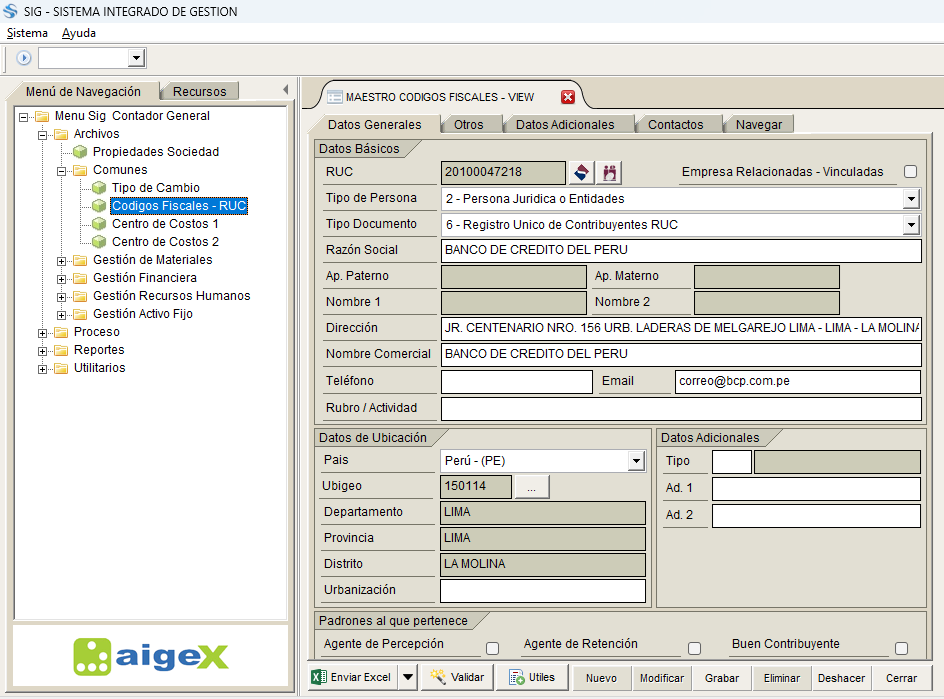Enable the Agente de Retención checkbox
This screenshot has width=944, height=699.
[694, 648]
